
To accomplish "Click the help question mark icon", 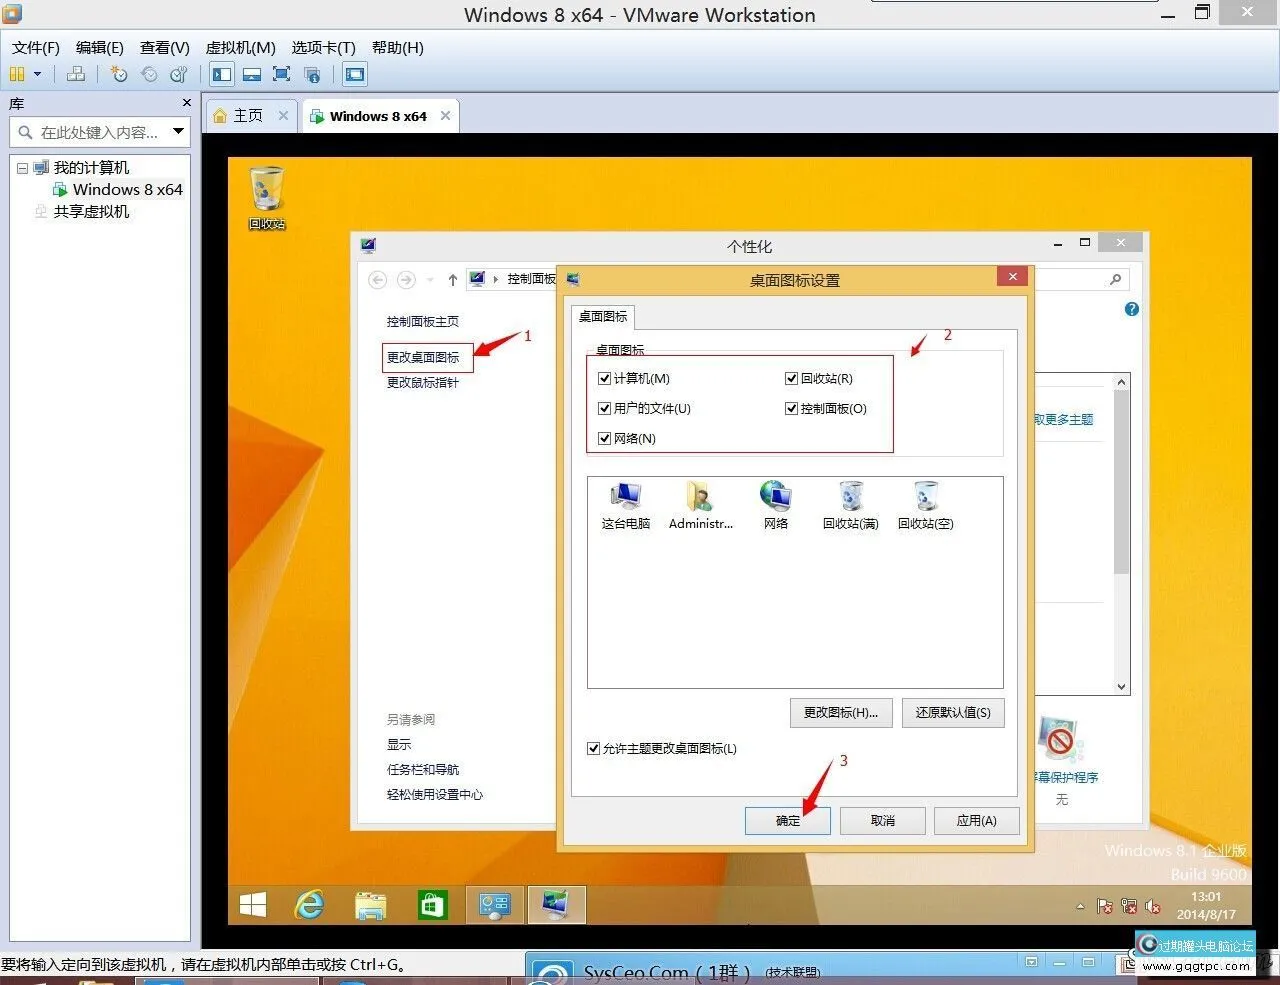I will pyautogui.click(x=1131, y=309).
